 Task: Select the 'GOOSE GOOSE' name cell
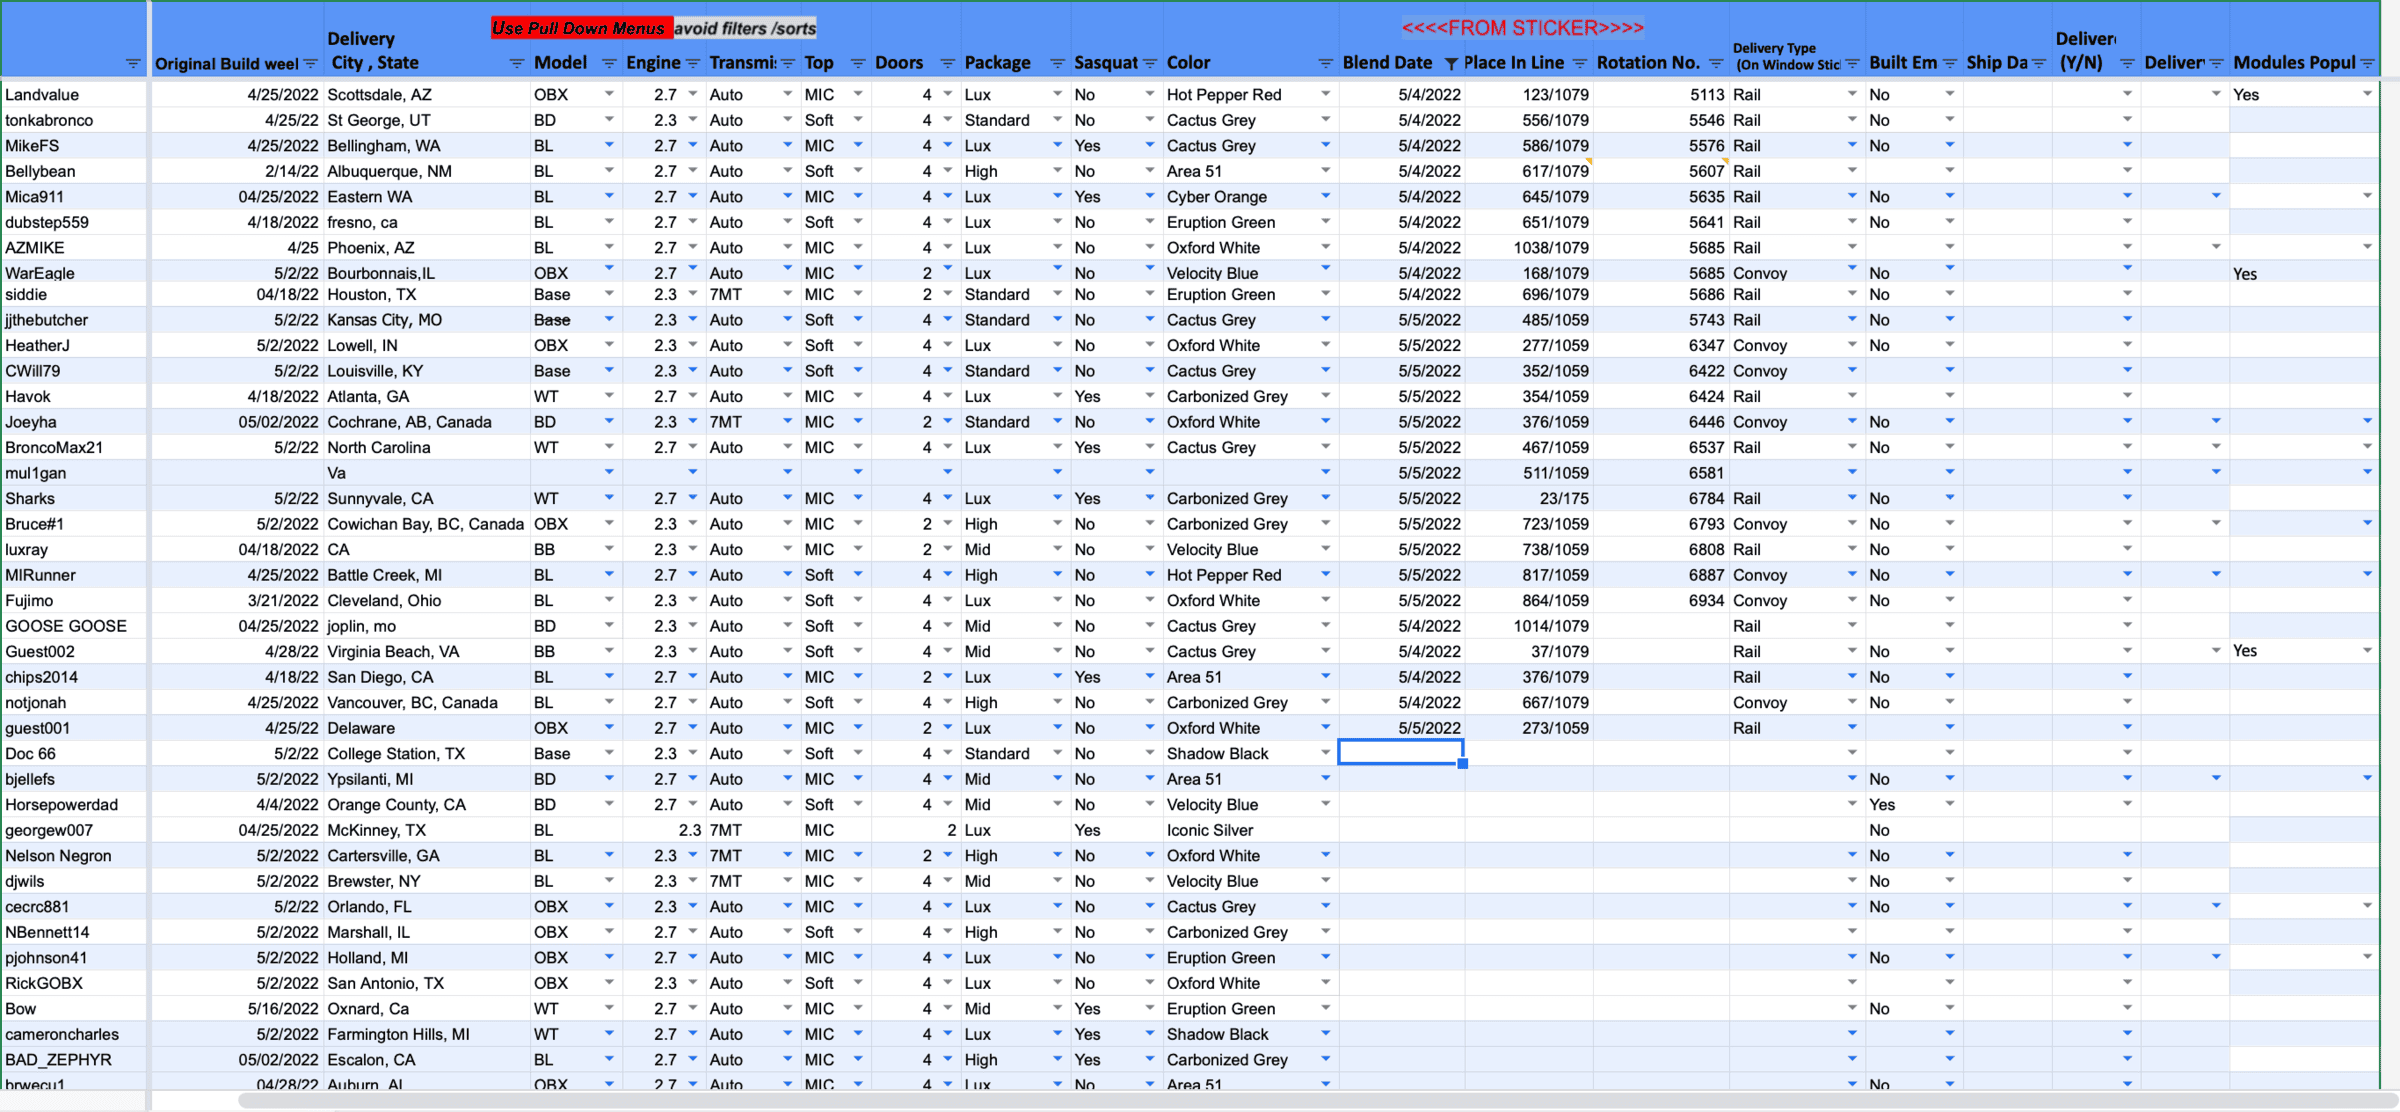[x=75, y=626]
